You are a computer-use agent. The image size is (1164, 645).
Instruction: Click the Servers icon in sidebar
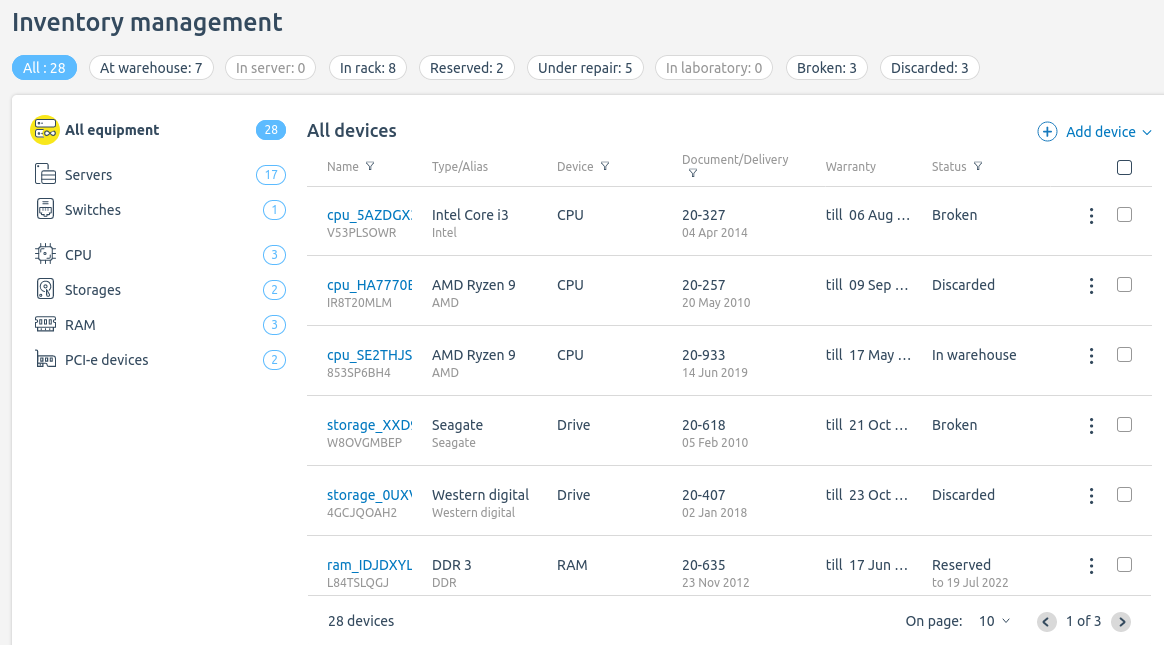45,174
